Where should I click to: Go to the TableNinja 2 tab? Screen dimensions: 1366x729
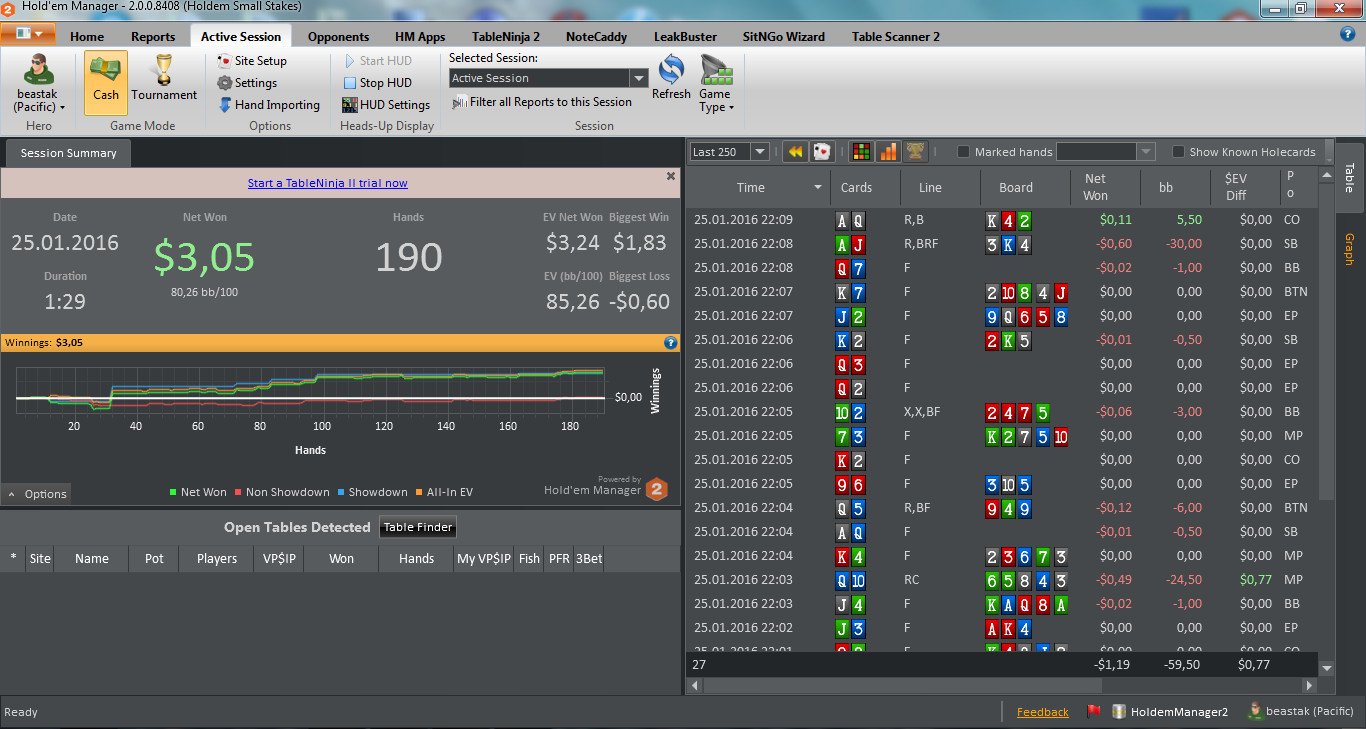(506, 37)
